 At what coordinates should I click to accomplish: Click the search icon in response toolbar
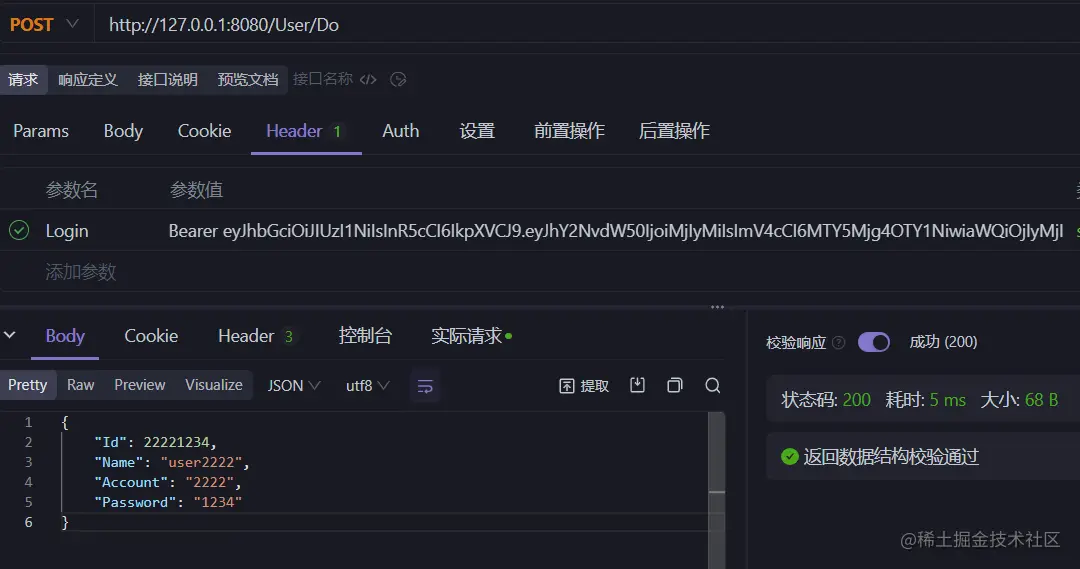[x=713, y=385]
